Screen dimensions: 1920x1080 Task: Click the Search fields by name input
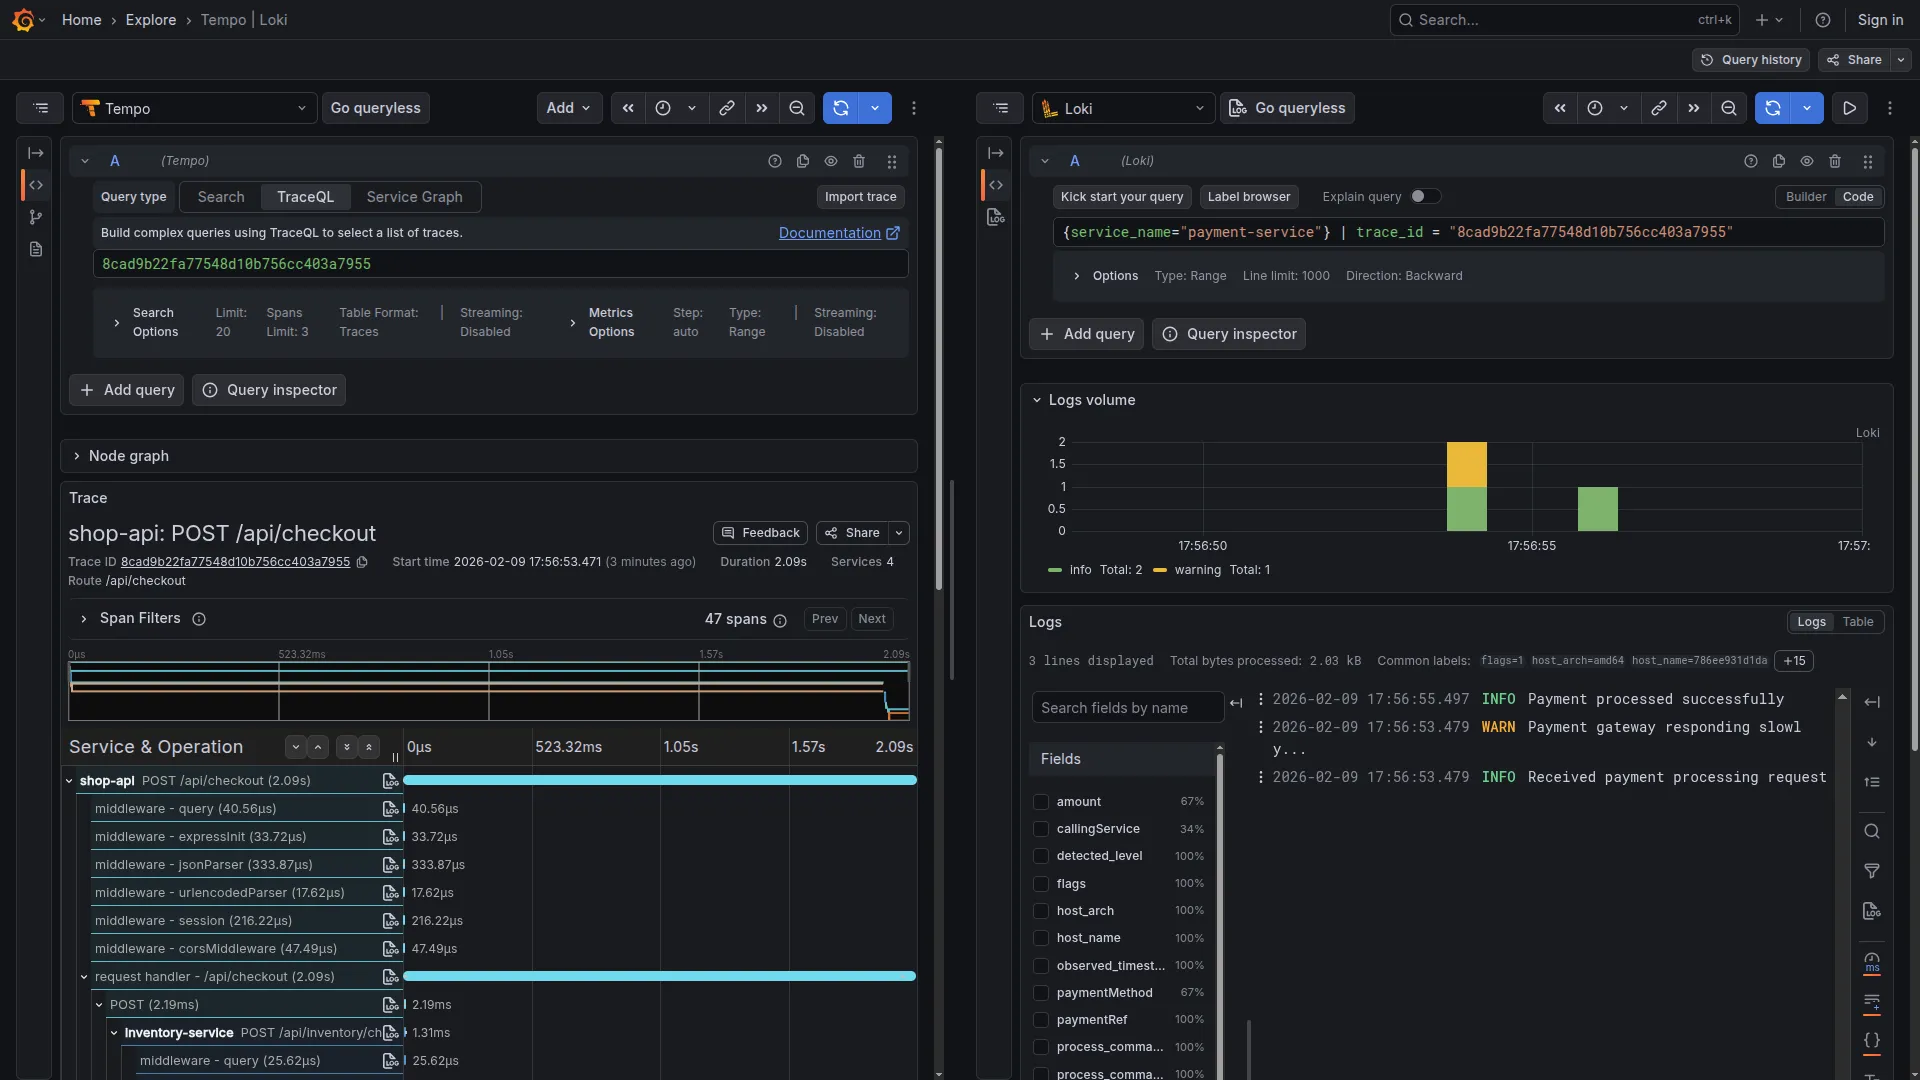pos(1126,708)
